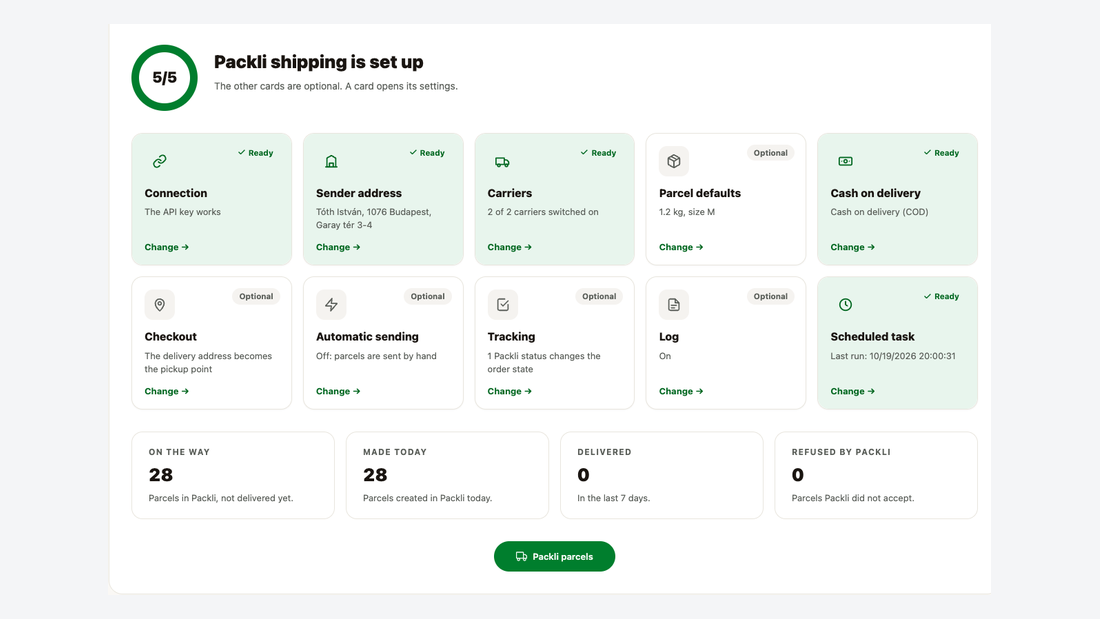The image size is (1100, 619).
Task: Open Change link in Tracking card
Action: tap(509, 391)
